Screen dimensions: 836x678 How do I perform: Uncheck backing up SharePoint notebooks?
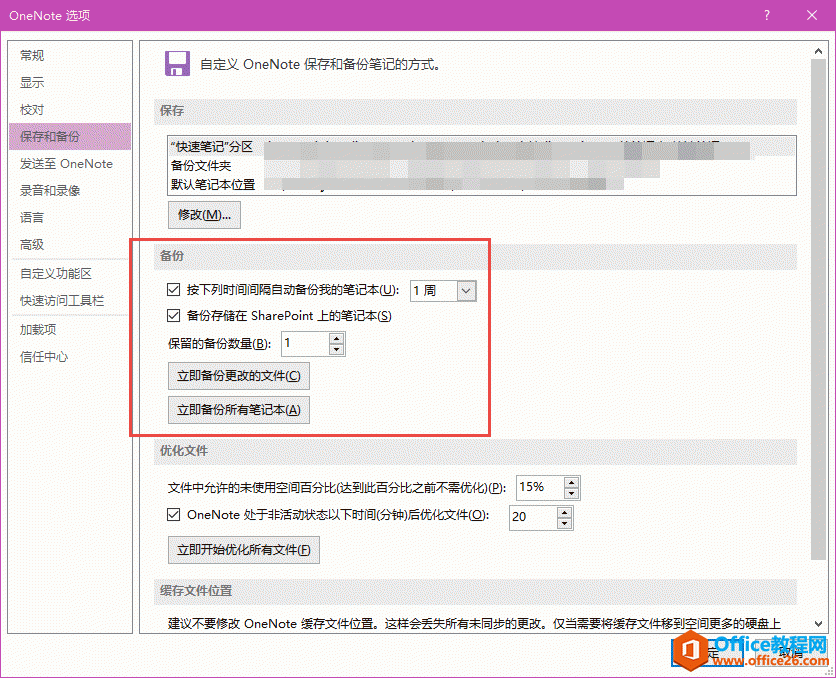[x=171, y=315]
